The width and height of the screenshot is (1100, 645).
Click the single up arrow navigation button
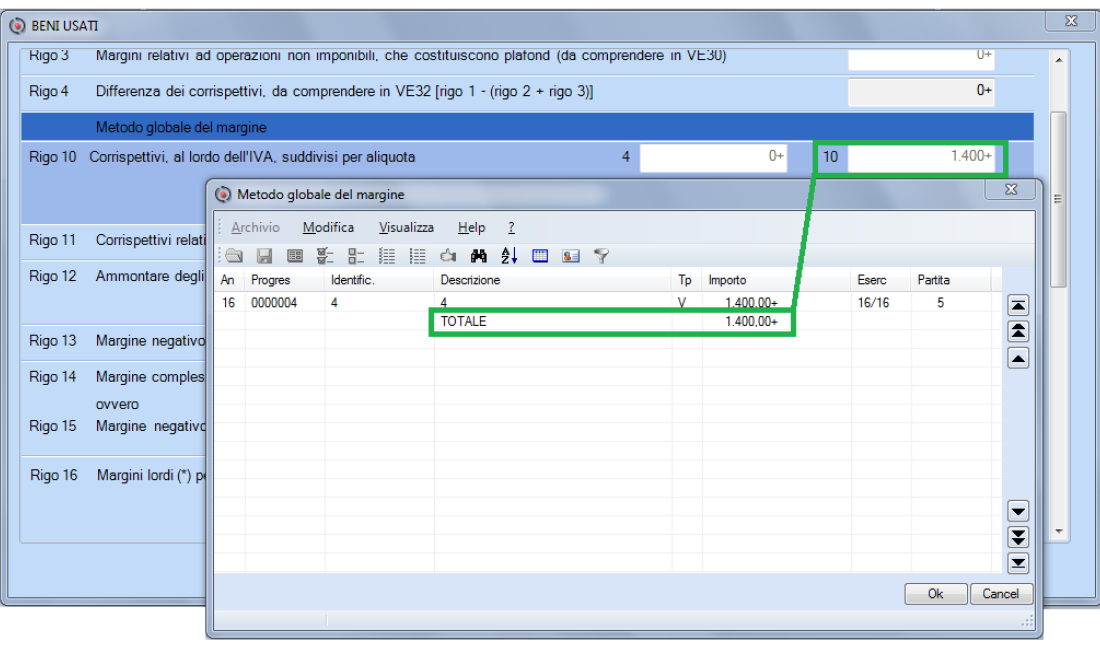(1018, 358)
